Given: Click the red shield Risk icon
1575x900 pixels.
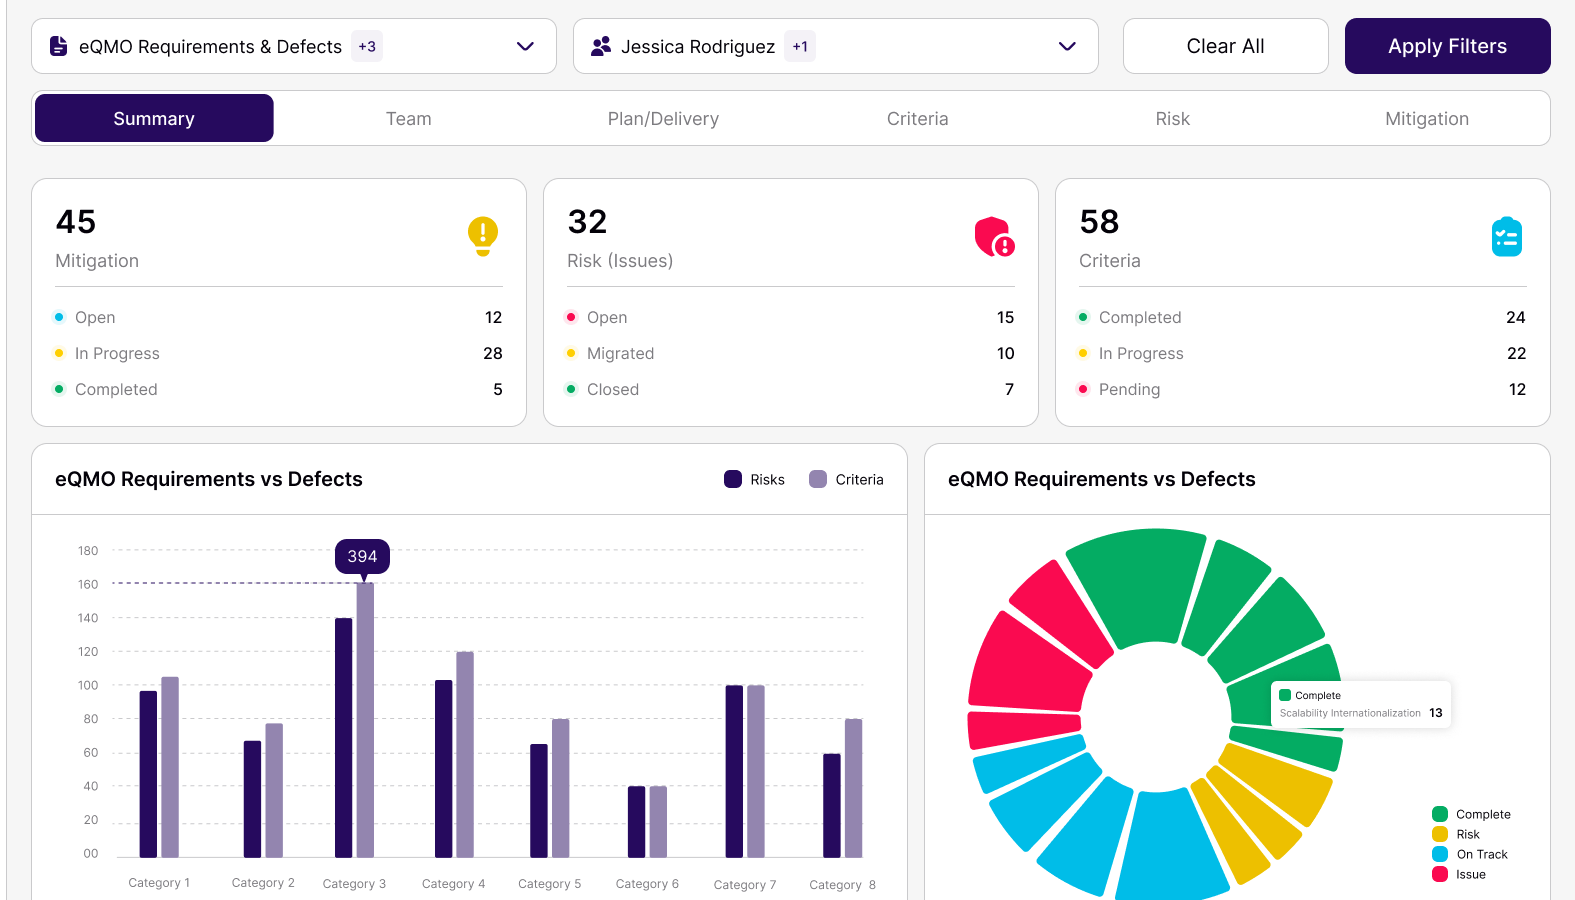Looking at the screenshot, I should 994,237.
